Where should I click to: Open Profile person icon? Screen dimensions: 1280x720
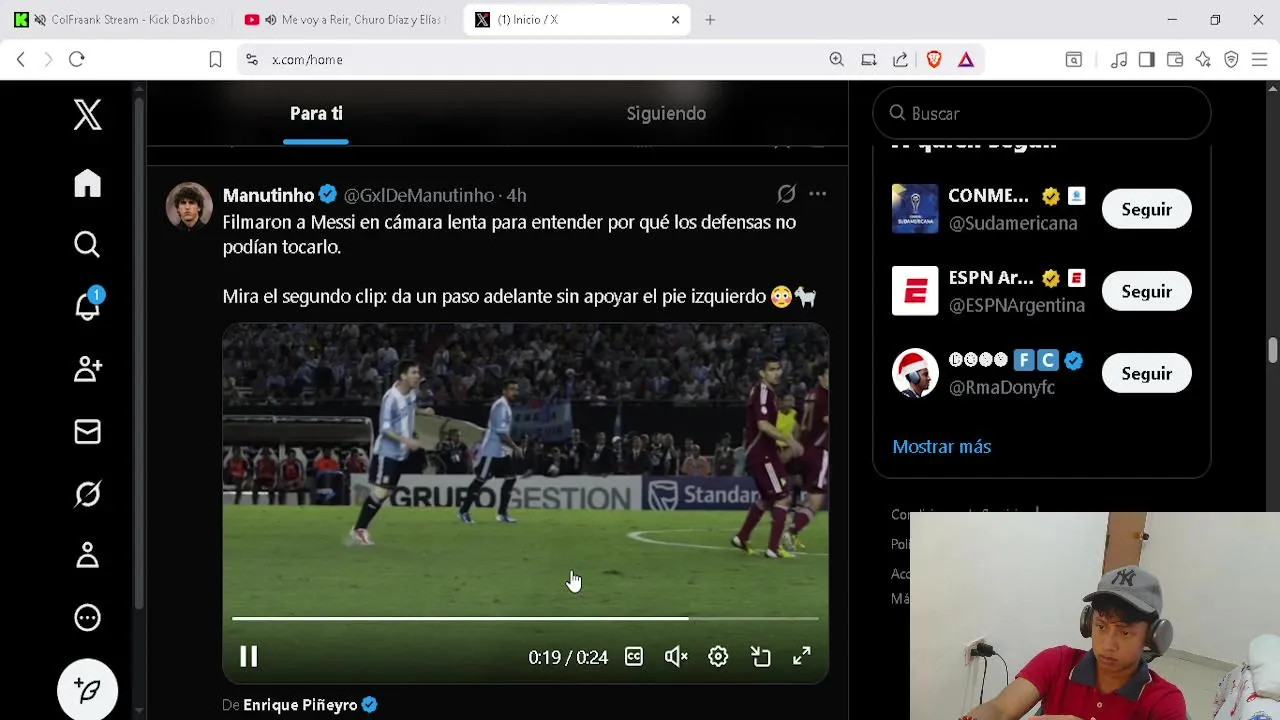tap(88, 555)
